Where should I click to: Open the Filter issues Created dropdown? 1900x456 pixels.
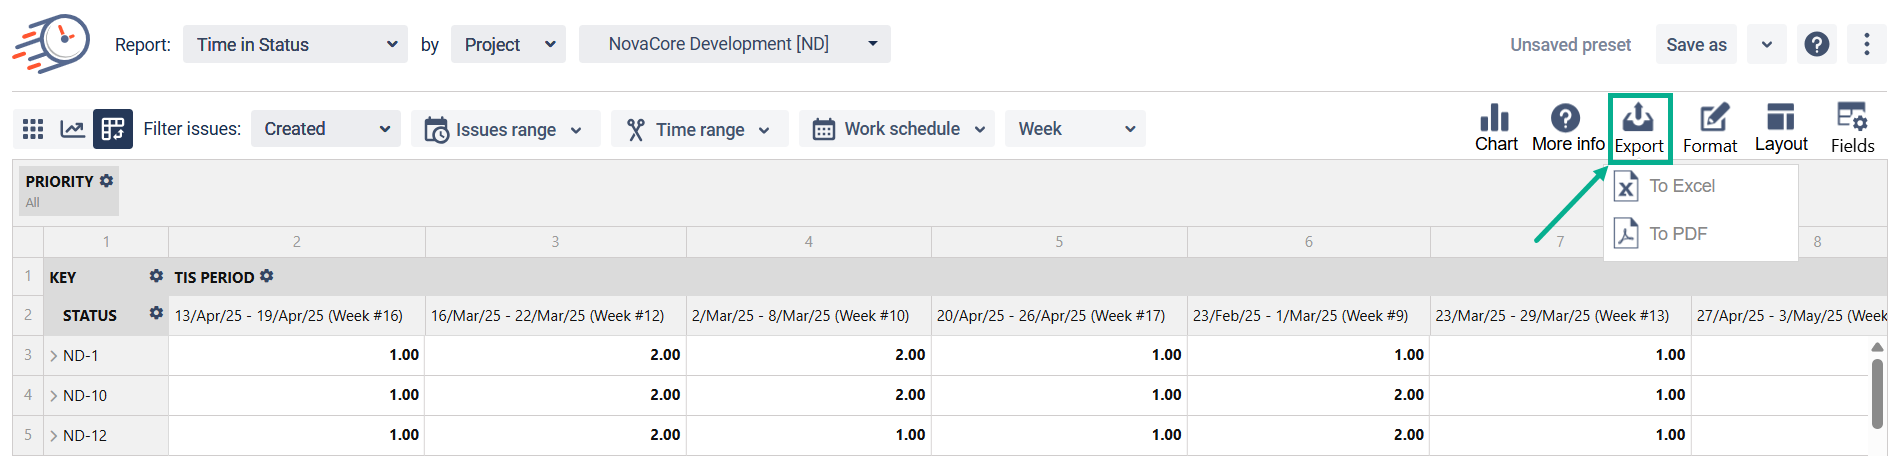coord(326,129)
